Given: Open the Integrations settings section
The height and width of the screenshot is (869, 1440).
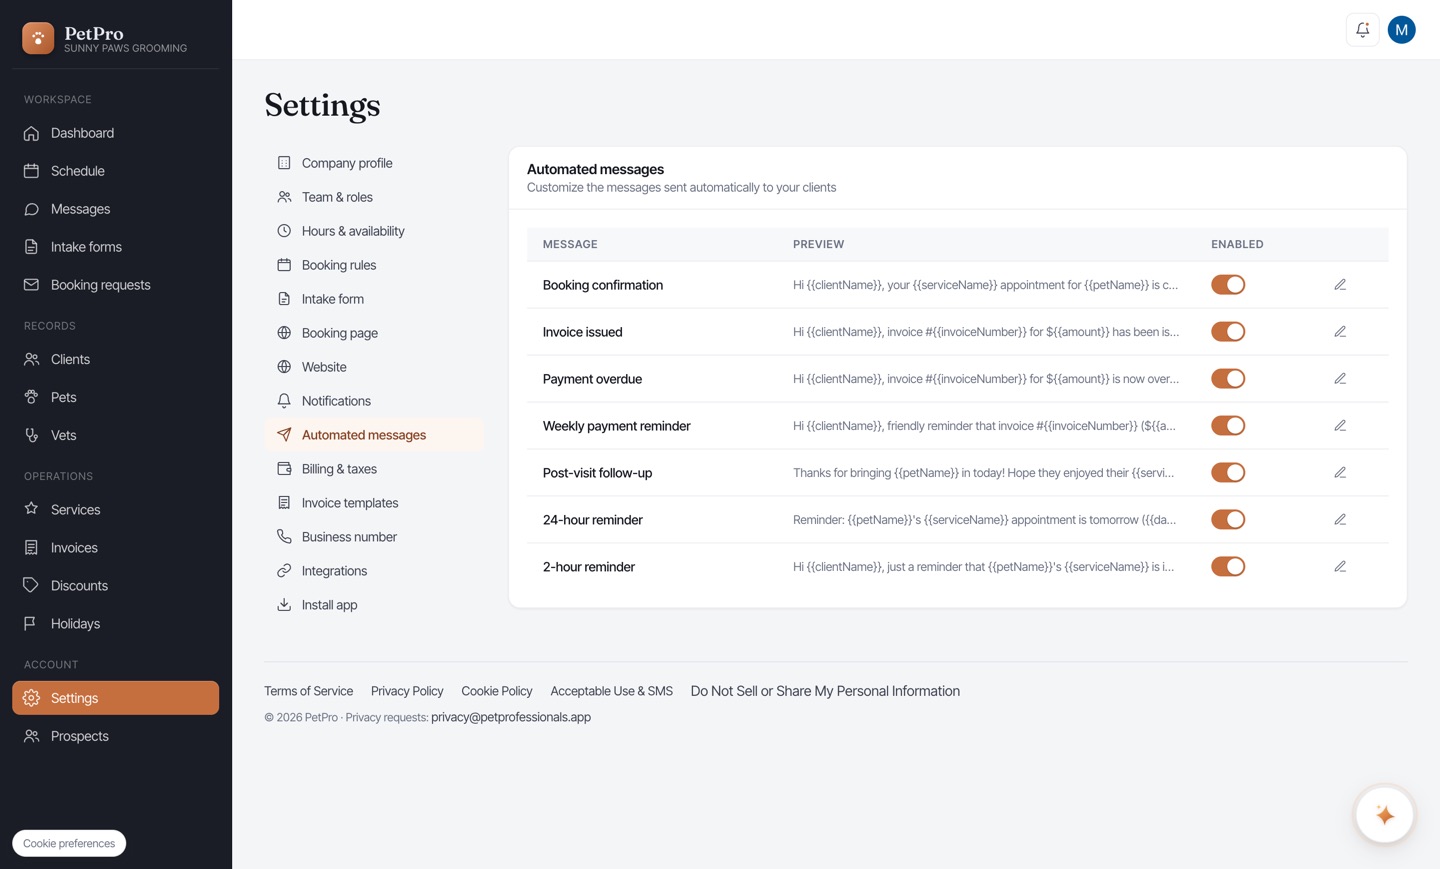Looking at the screenshot, I should (x=374, y=571).
